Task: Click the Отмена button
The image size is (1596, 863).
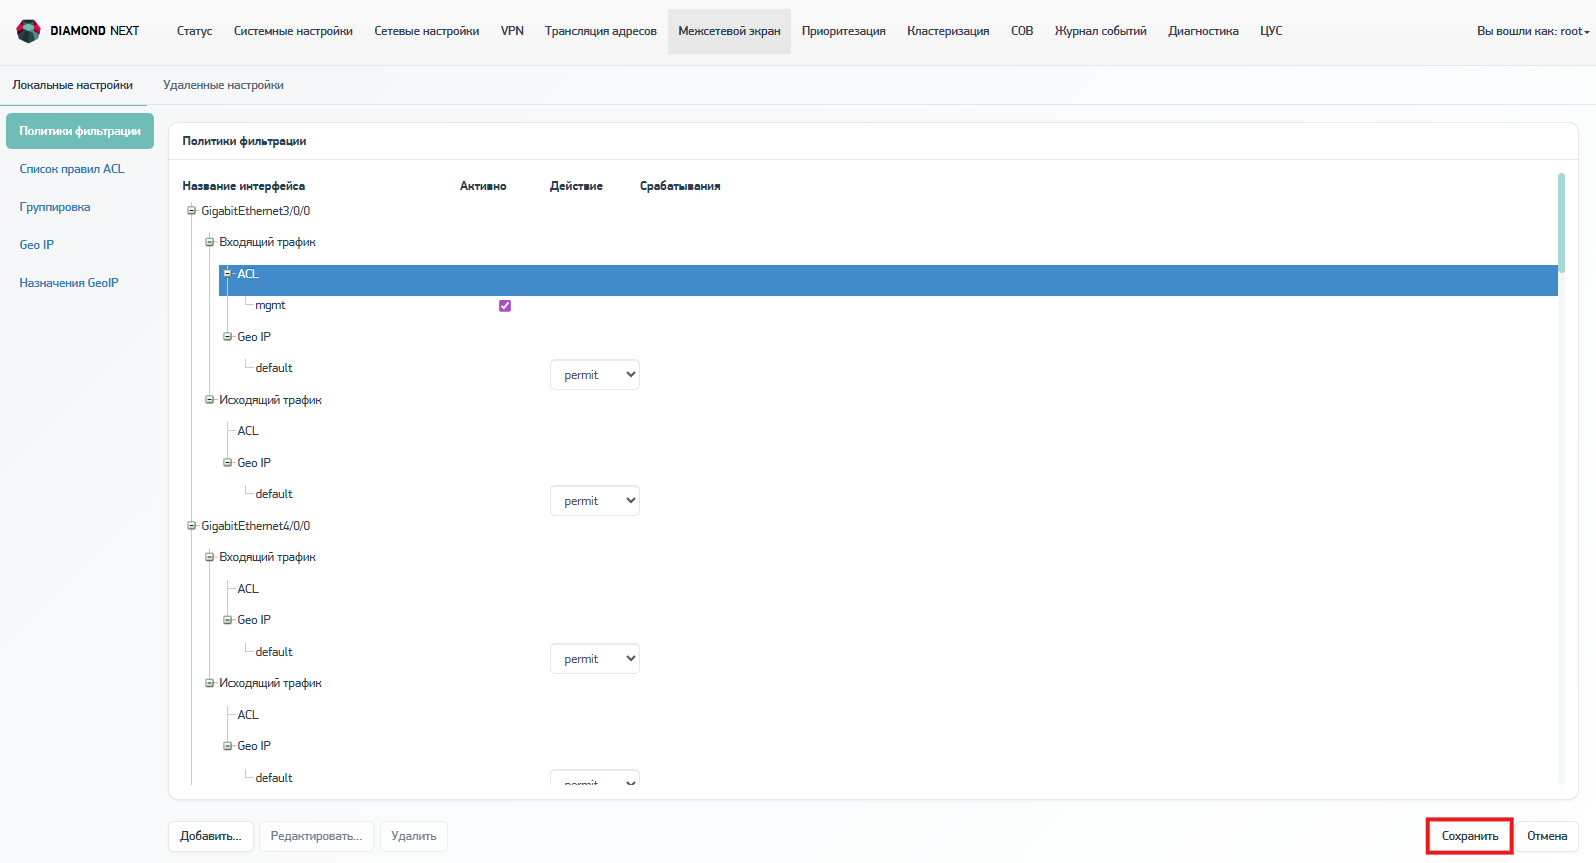Action: tap(1547, 836)
